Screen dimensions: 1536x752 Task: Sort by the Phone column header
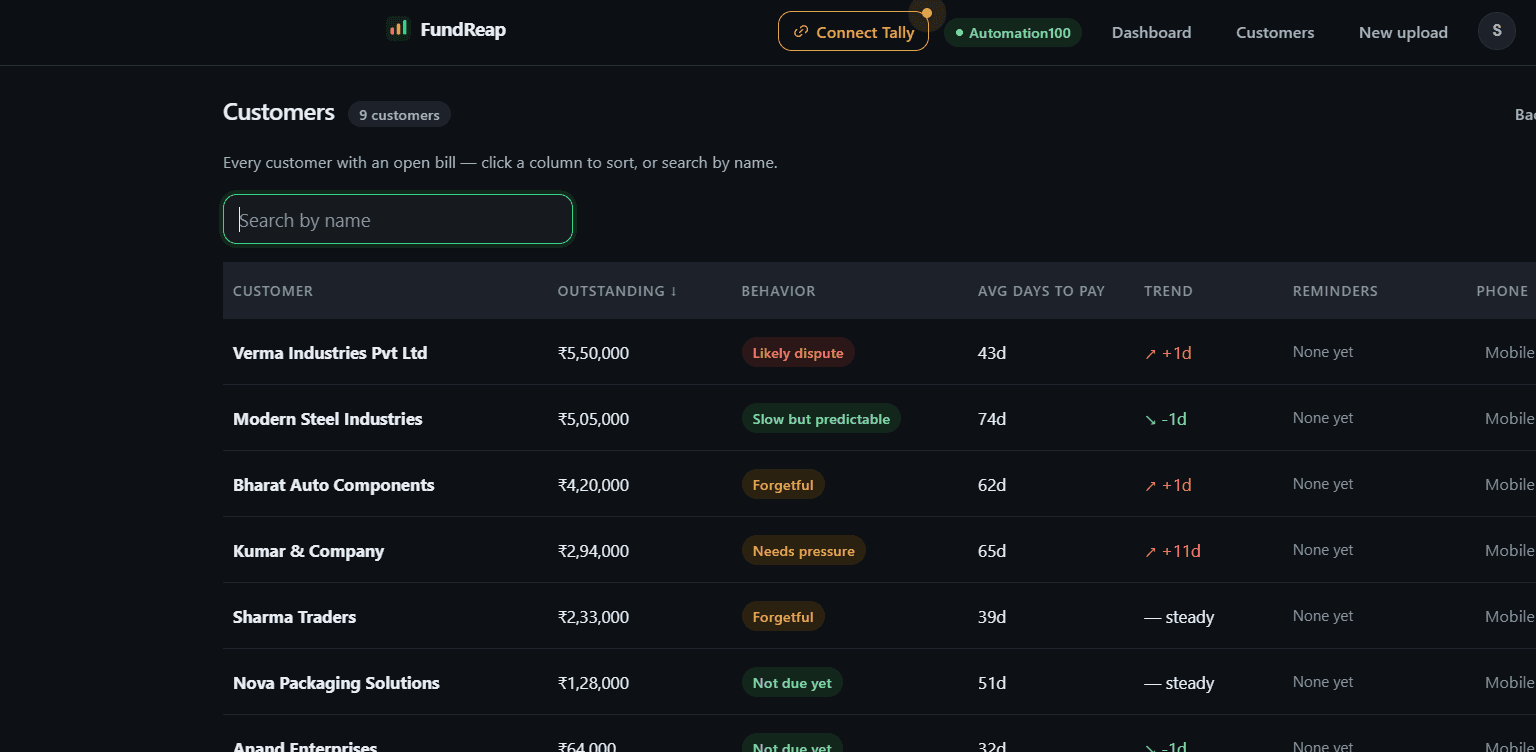(1502, 291)
